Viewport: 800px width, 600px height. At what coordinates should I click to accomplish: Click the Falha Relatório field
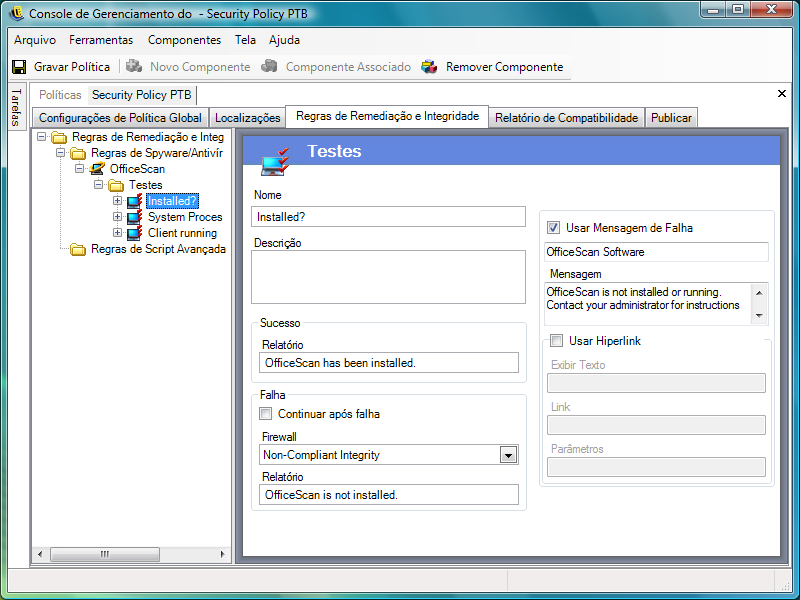point(389,495)
